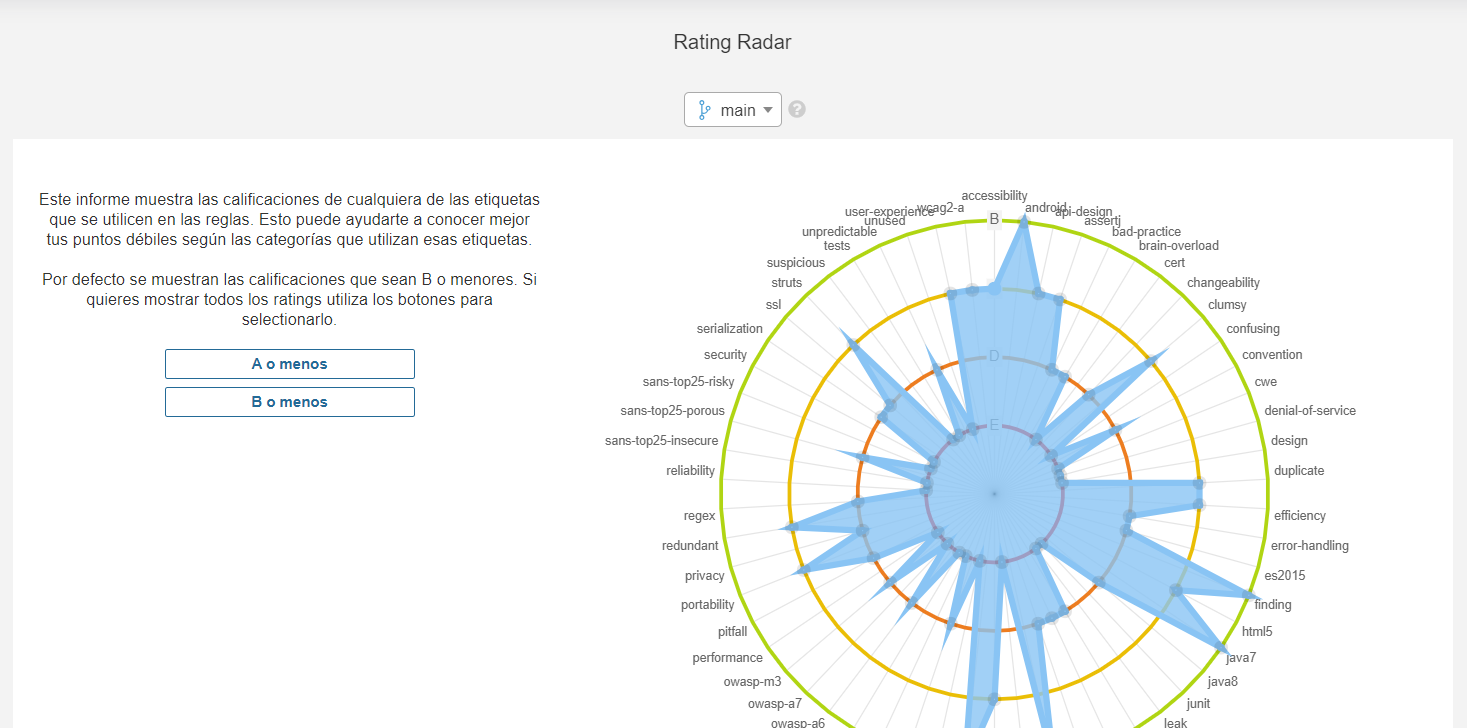The image size is (1467, 728).
Task: Click the java7 axis label
Action: (1242, 658)
